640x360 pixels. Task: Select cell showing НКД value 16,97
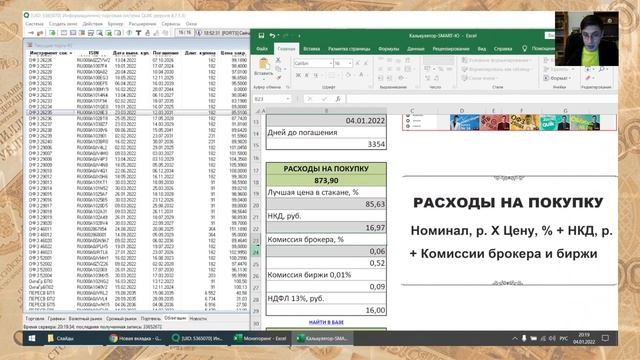coord(326,228)
